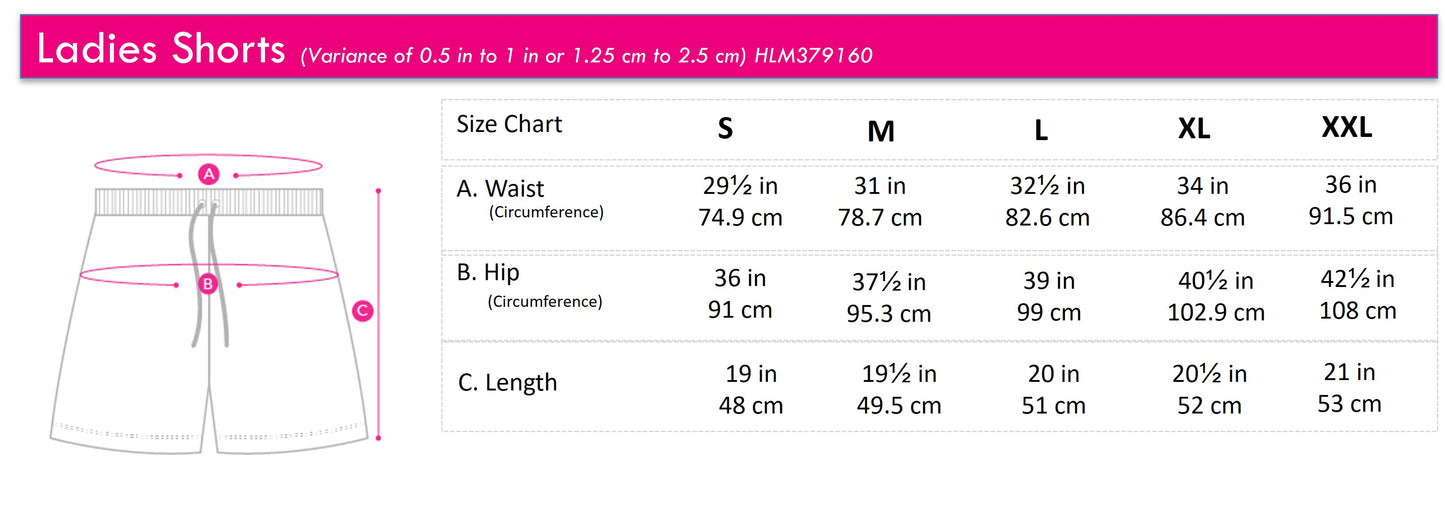This screenshot has width=1445, height=517.
Task: Click the pink circle B hip marker
Action: [x=208, y=284]
